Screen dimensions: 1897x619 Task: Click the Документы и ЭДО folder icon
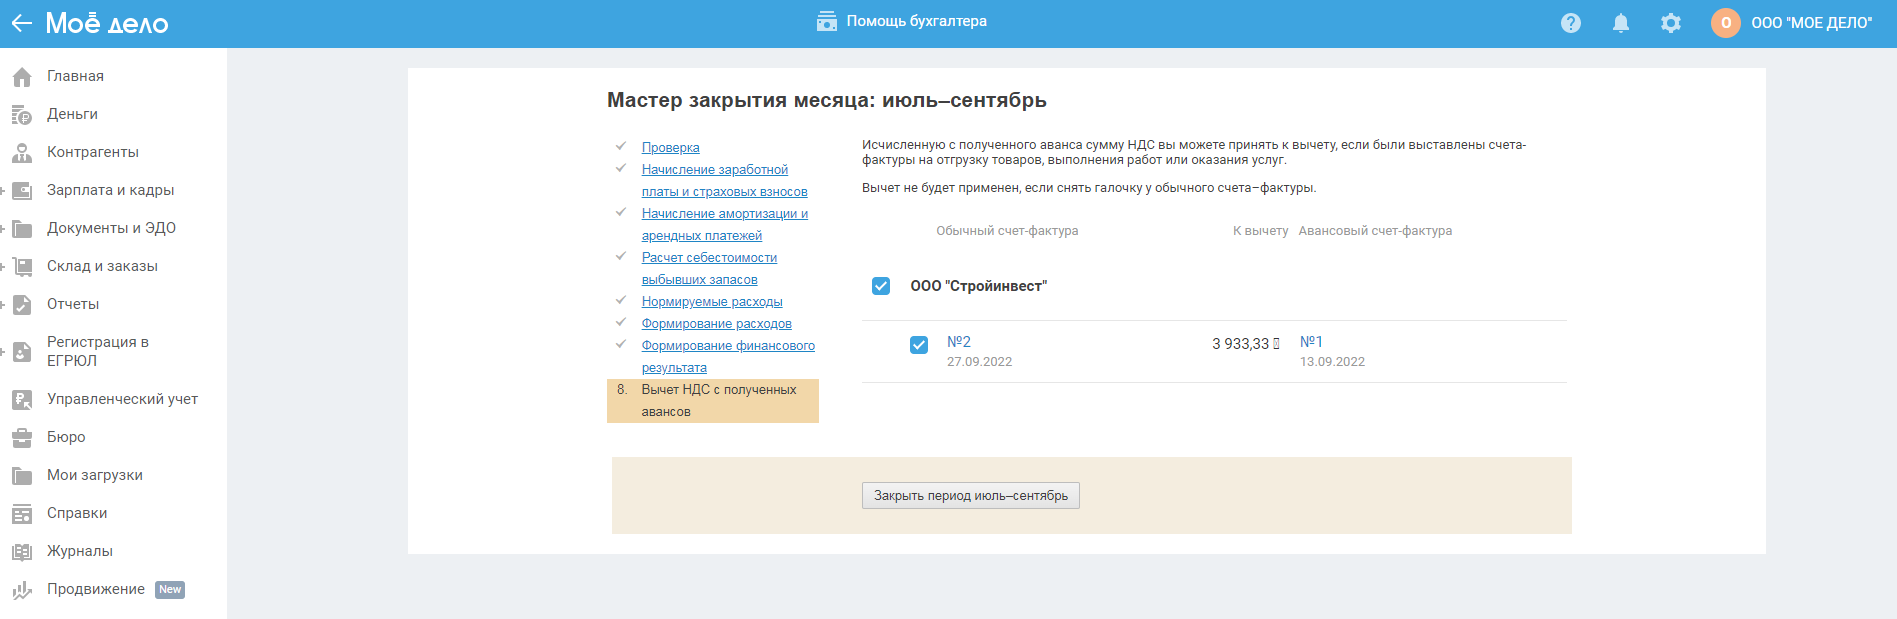tap(22, 228)
